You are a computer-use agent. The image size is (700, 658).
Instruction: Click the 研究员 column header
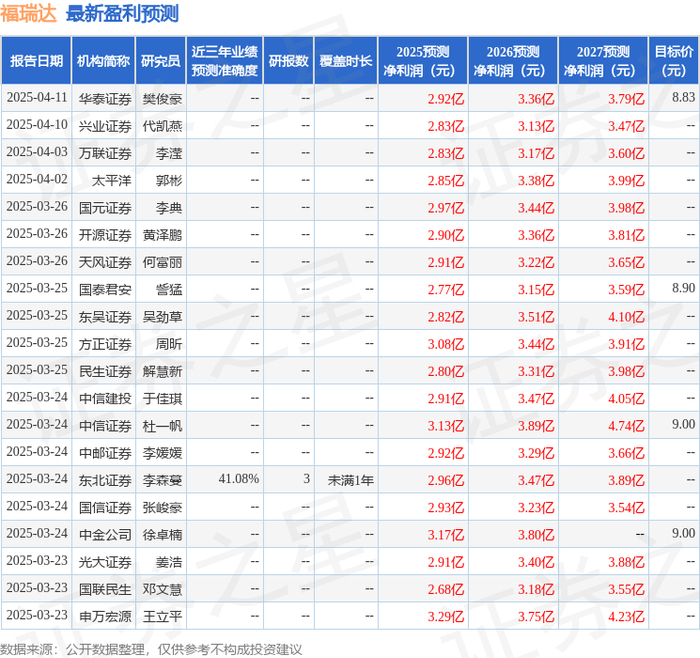pos(161,61)
